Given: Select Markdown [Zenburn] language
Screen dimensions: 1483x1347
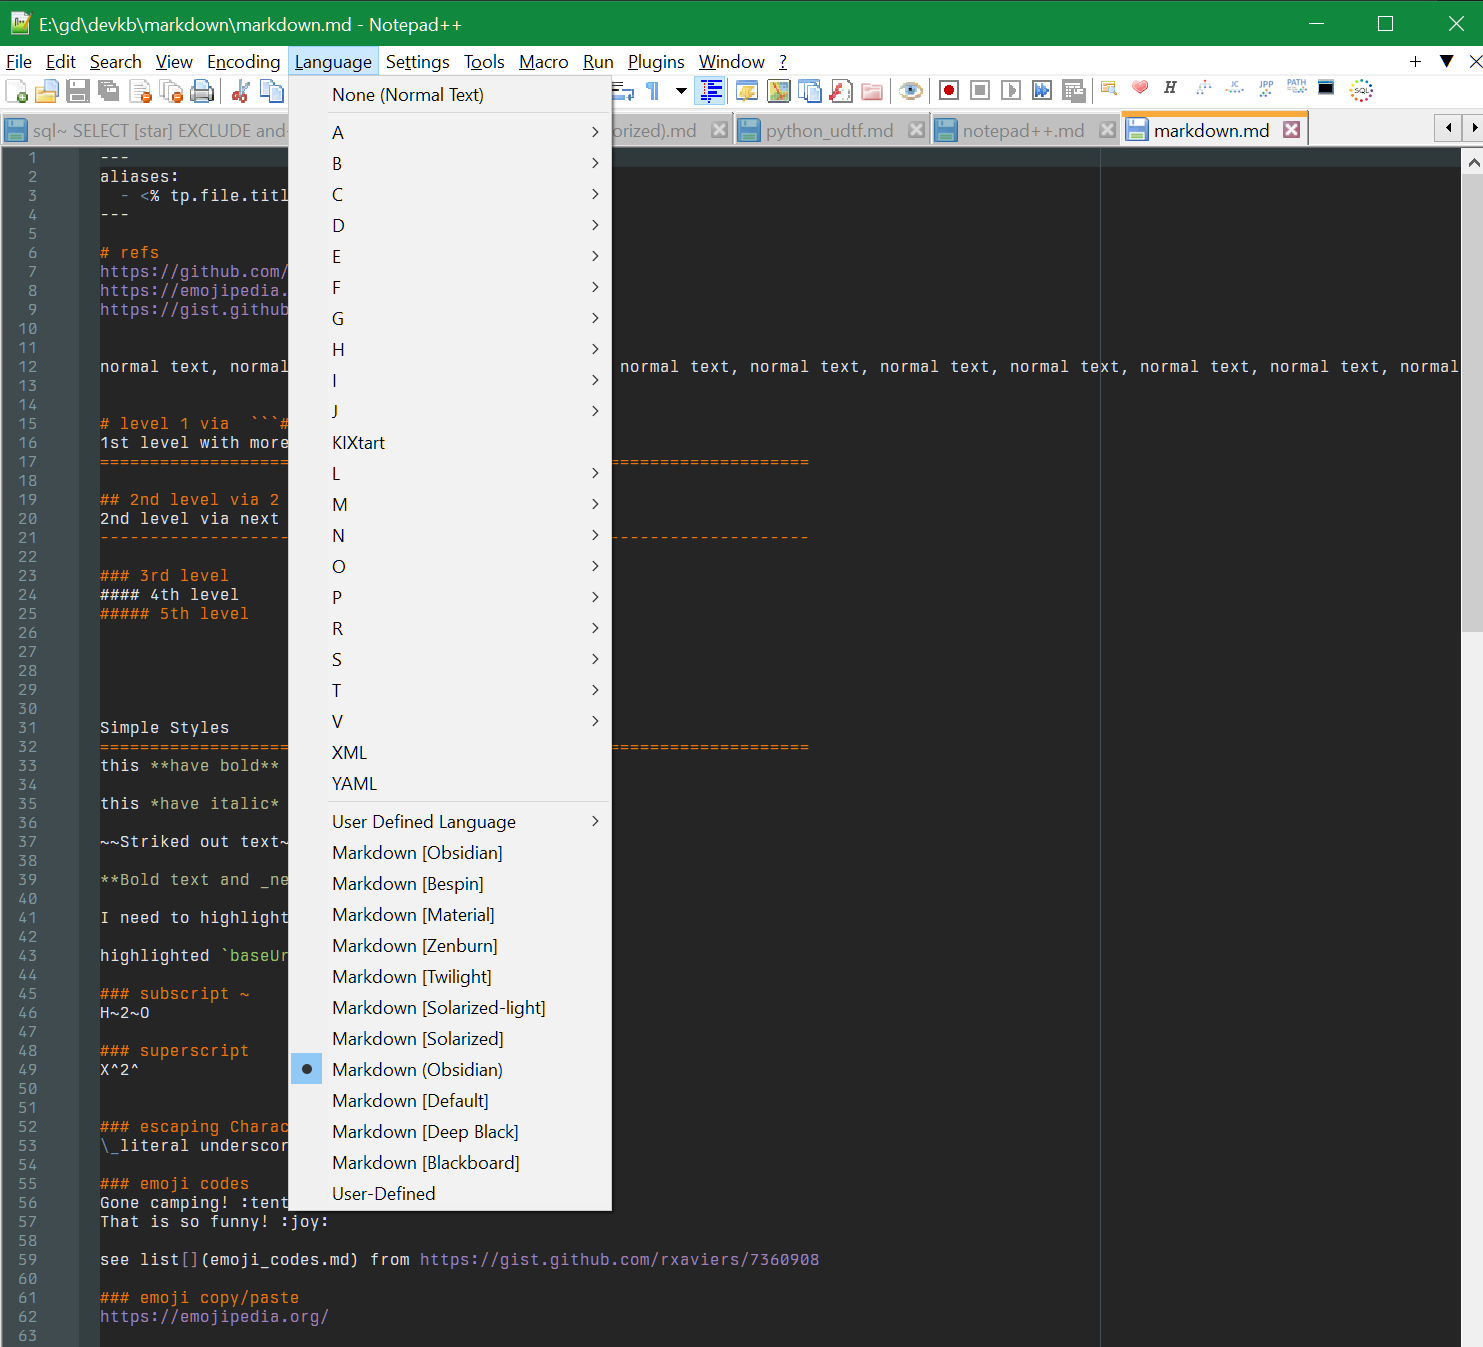Looking at the screenshot, I should tap(450, 945).
